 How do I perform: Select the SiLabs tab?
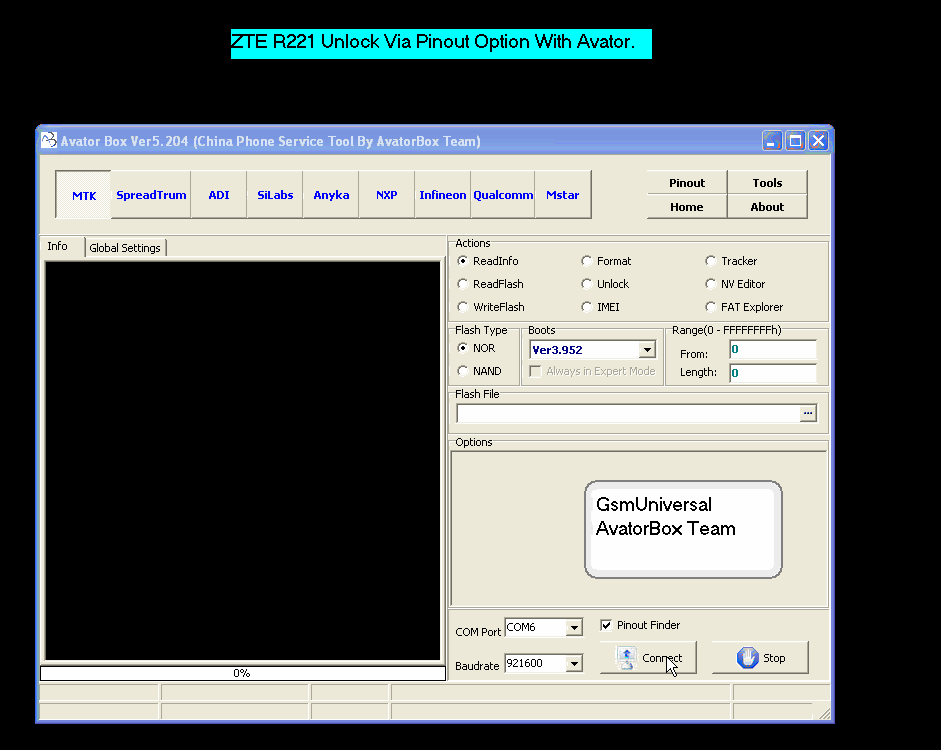click(275, 195)
